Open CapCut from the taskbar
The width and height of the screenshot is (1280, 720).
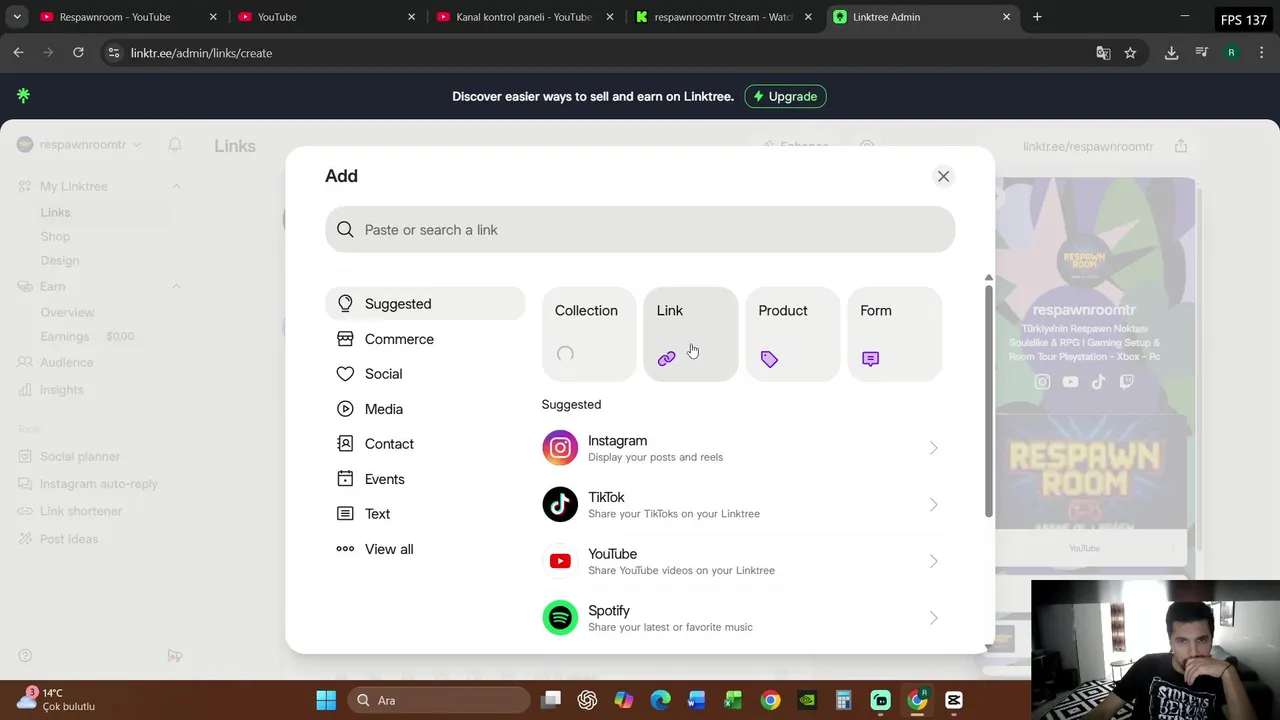(x=954, y=700)
